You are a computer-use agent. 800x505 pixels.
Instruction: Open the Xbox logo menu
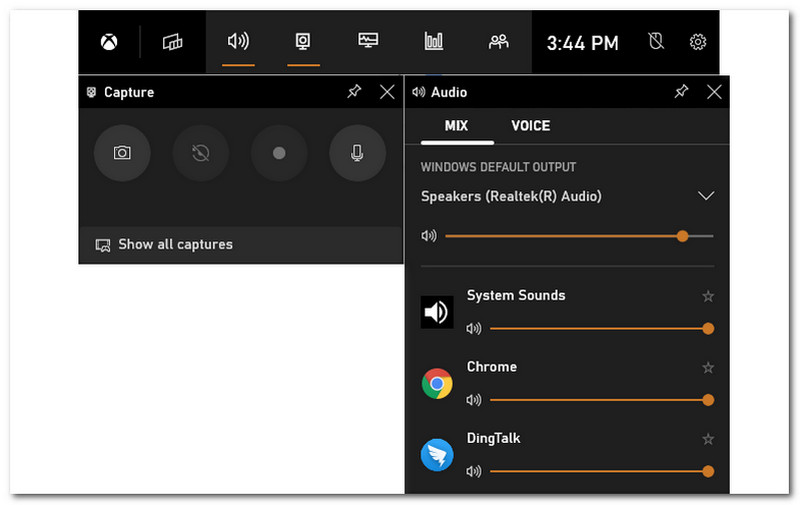109,42
